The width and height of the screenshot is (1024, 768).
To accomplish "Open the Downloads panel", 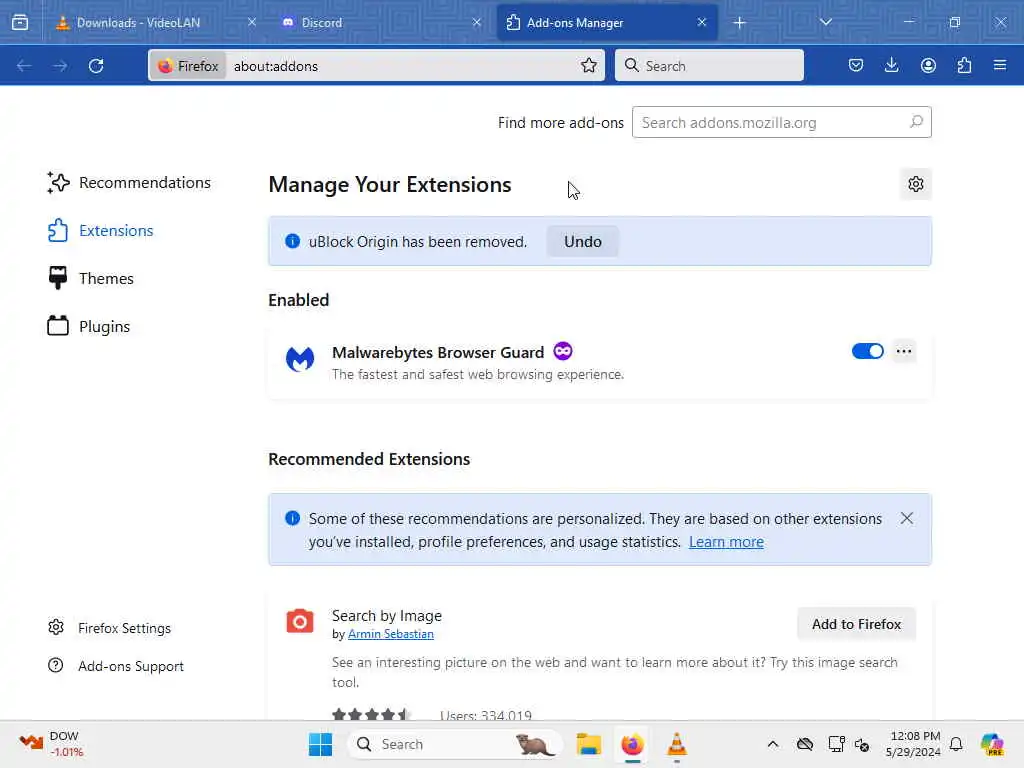I will pyautogui.click(x=891, y=65).
